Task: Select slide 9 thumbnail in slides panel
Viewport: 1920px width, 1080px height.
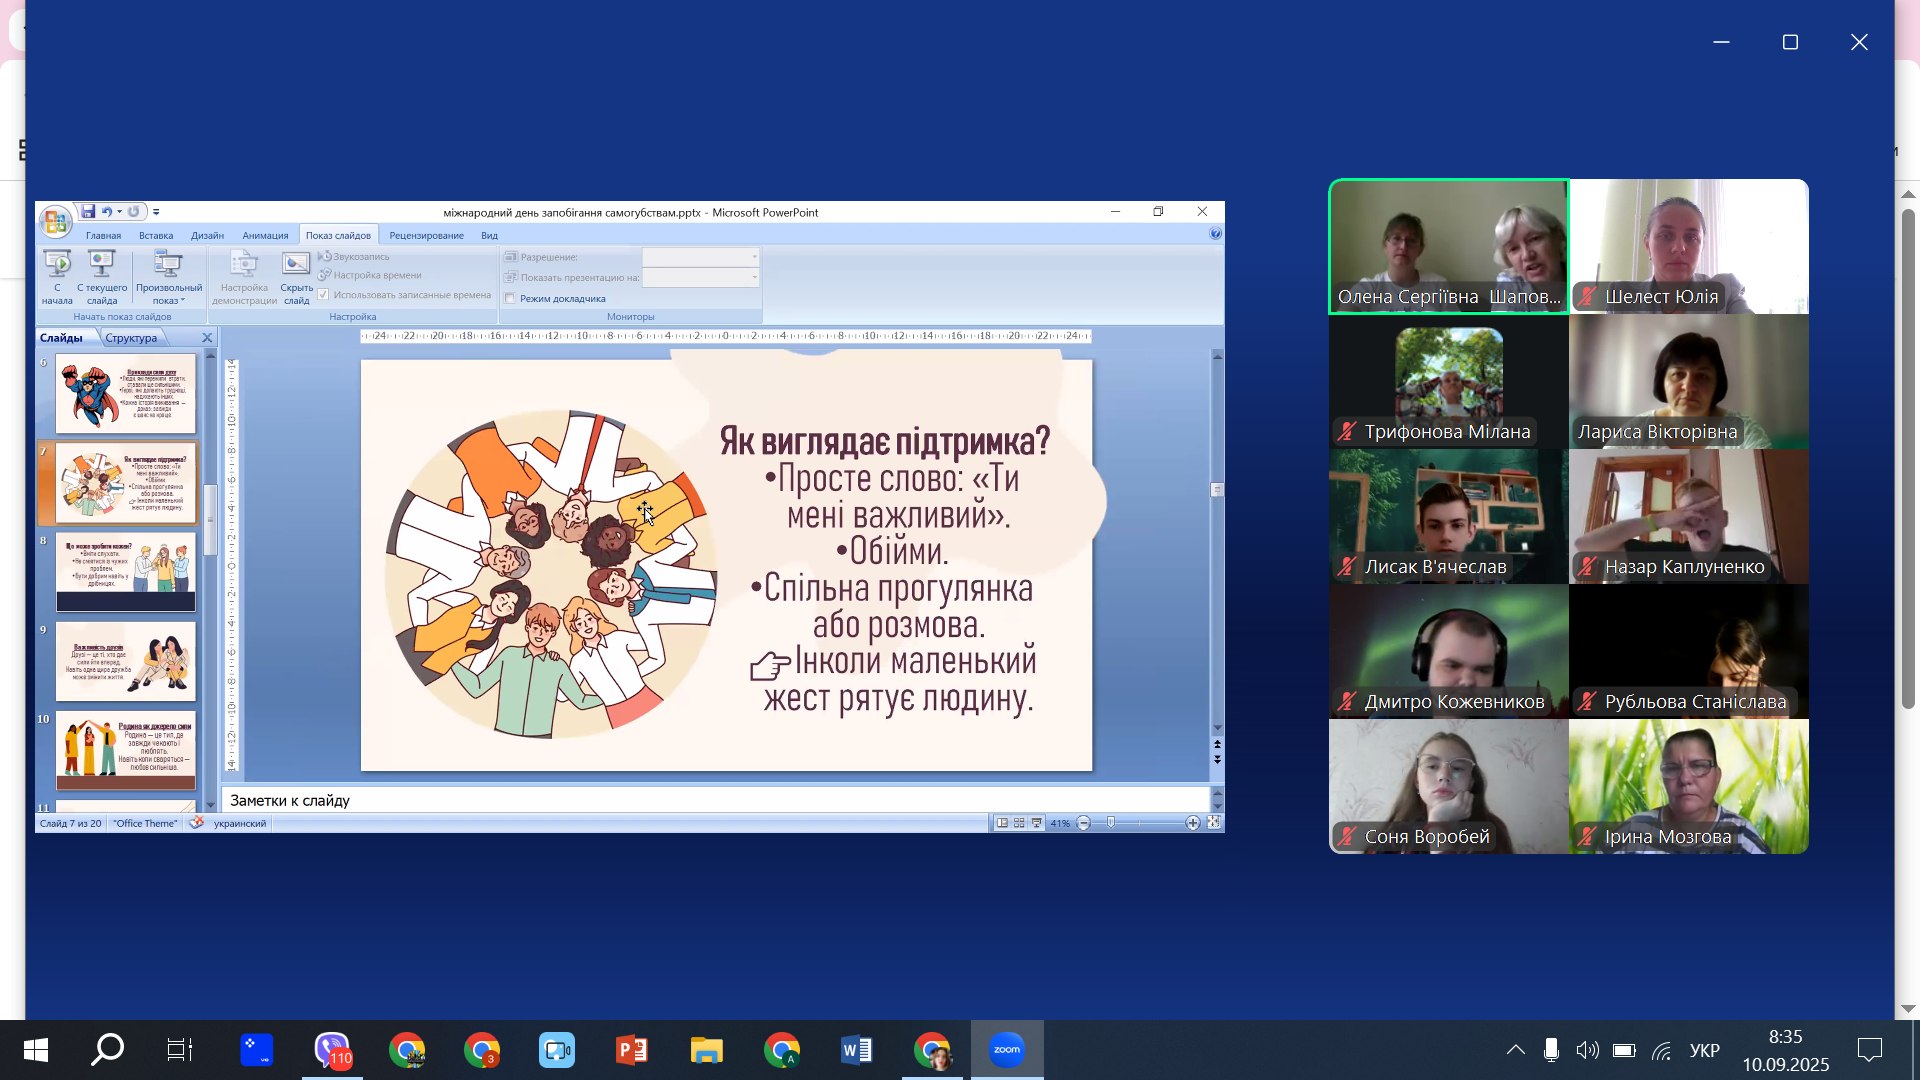Action: tap(125, 661)
